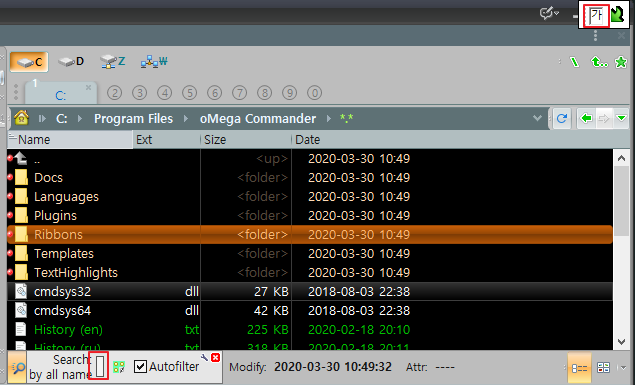Toggle red mark beside Plugins folder
This screenshot has width=635, height=385.
(10, 215)
